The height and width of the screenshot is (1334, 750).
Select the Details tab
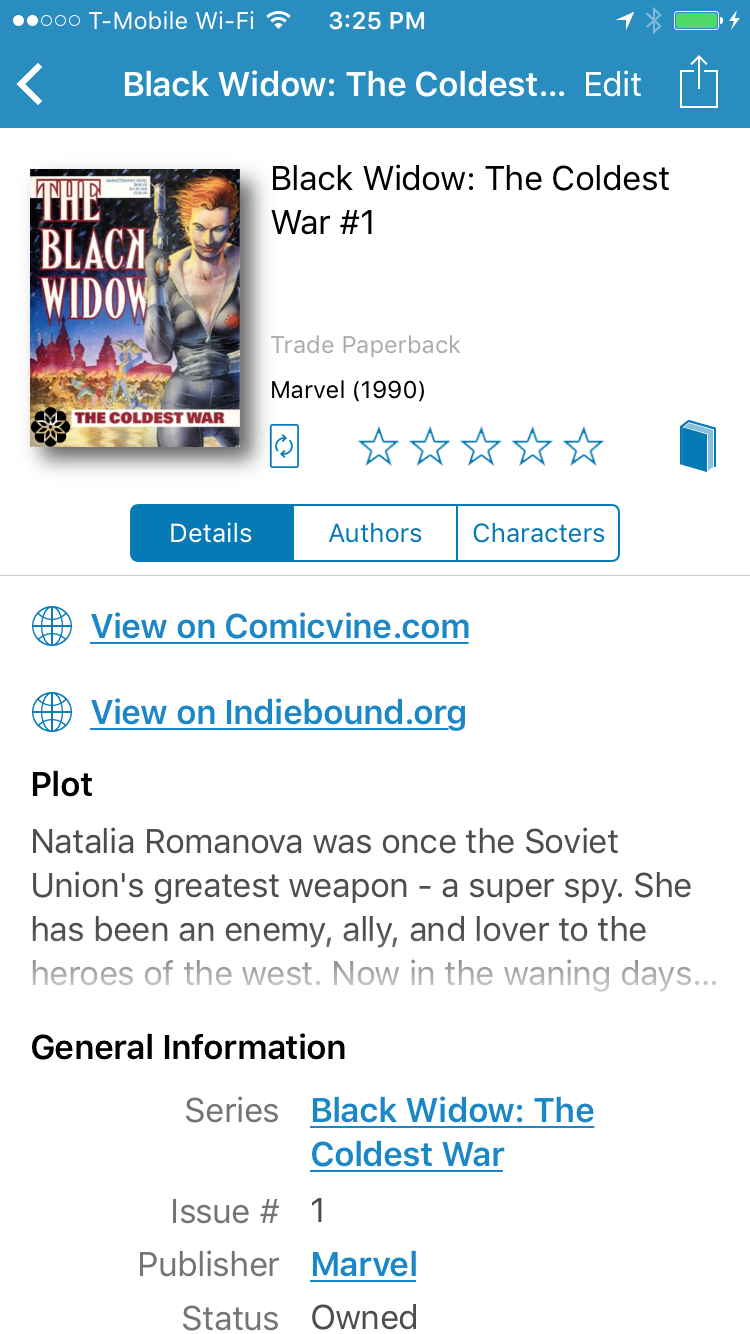click(212, 533)
